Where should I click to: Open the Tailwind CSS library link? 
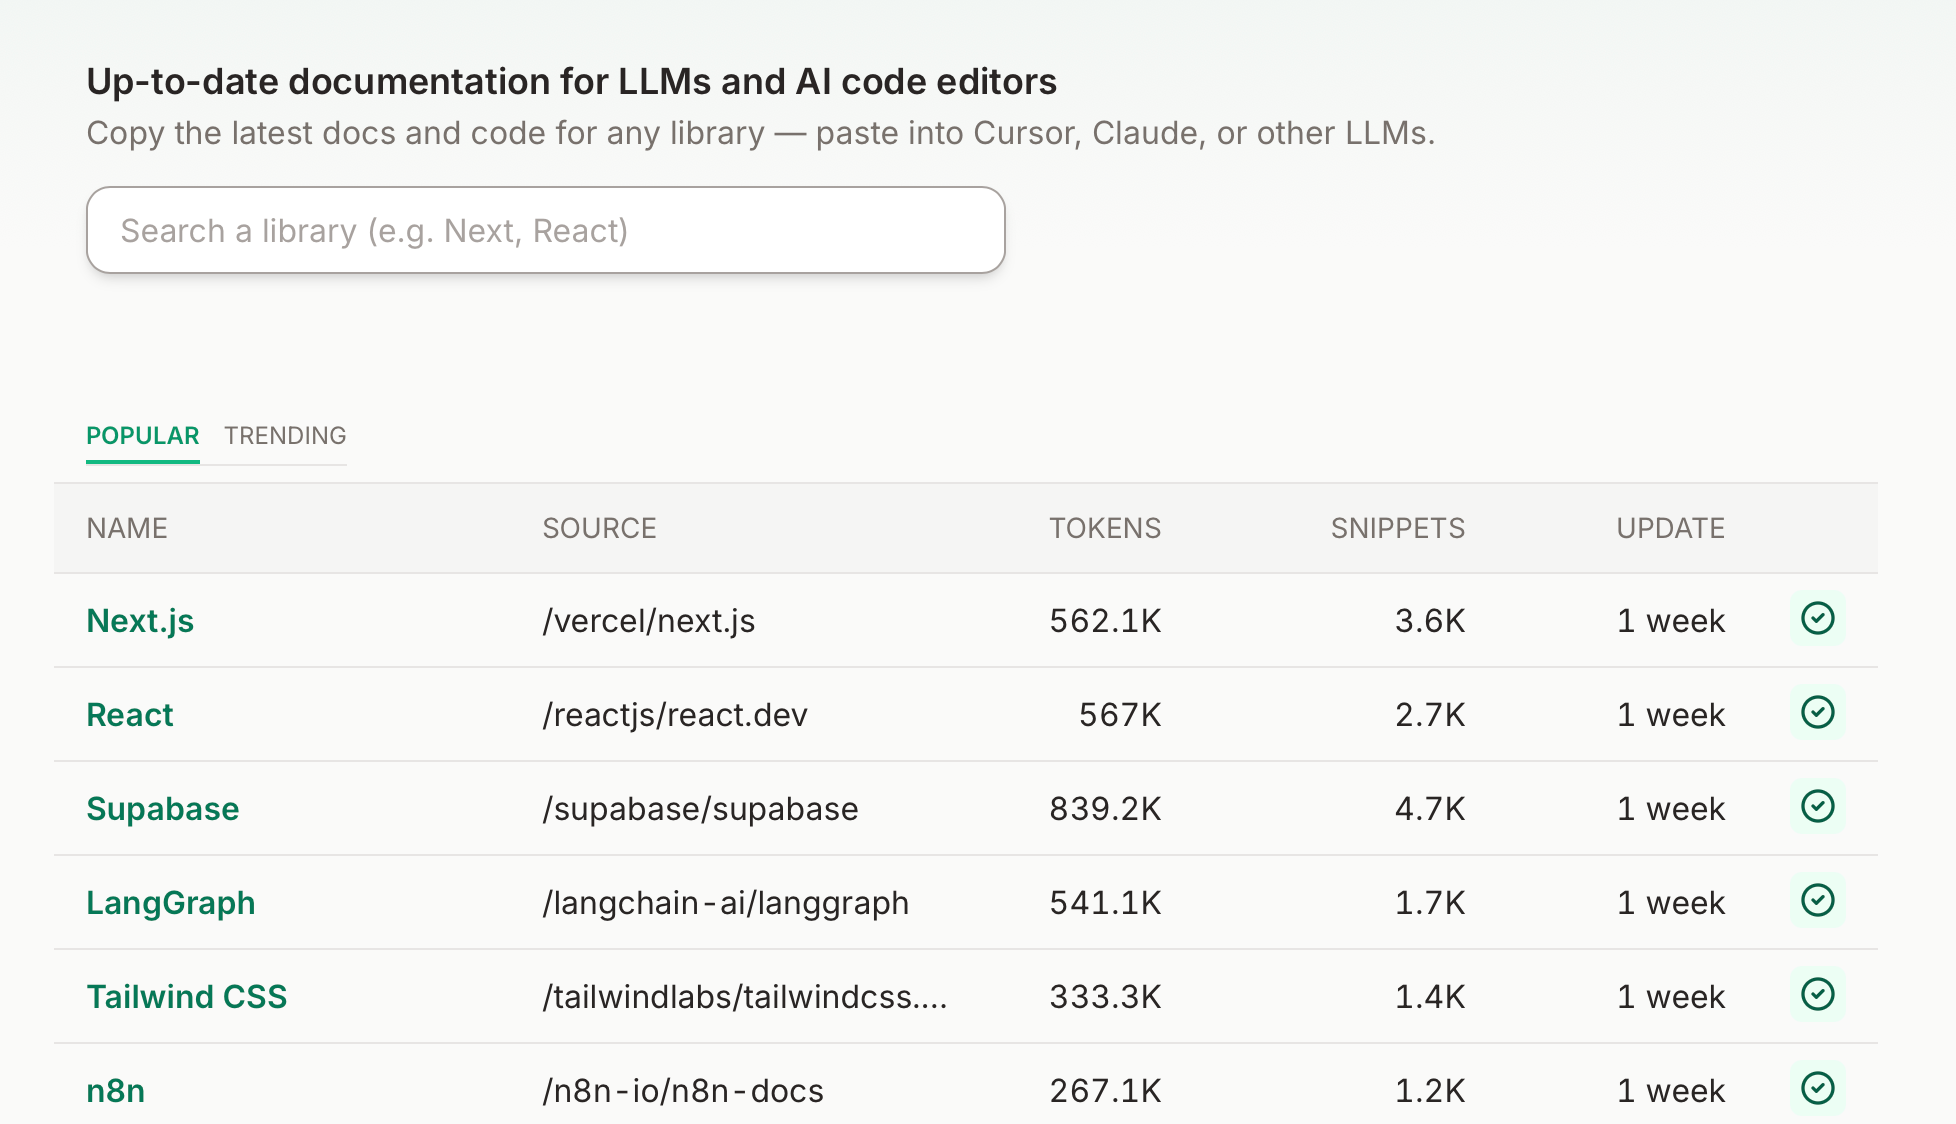[187, 997]
